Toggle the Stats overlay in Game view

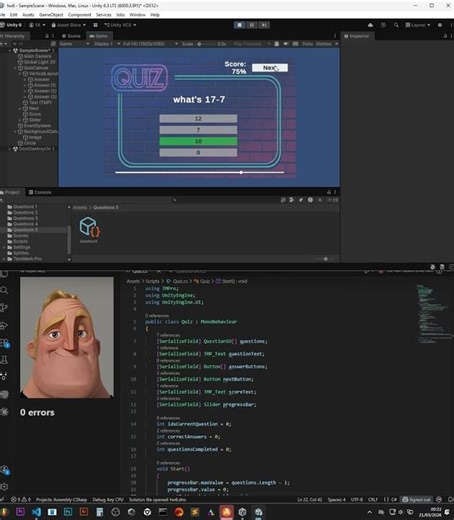tap(307, 44)
